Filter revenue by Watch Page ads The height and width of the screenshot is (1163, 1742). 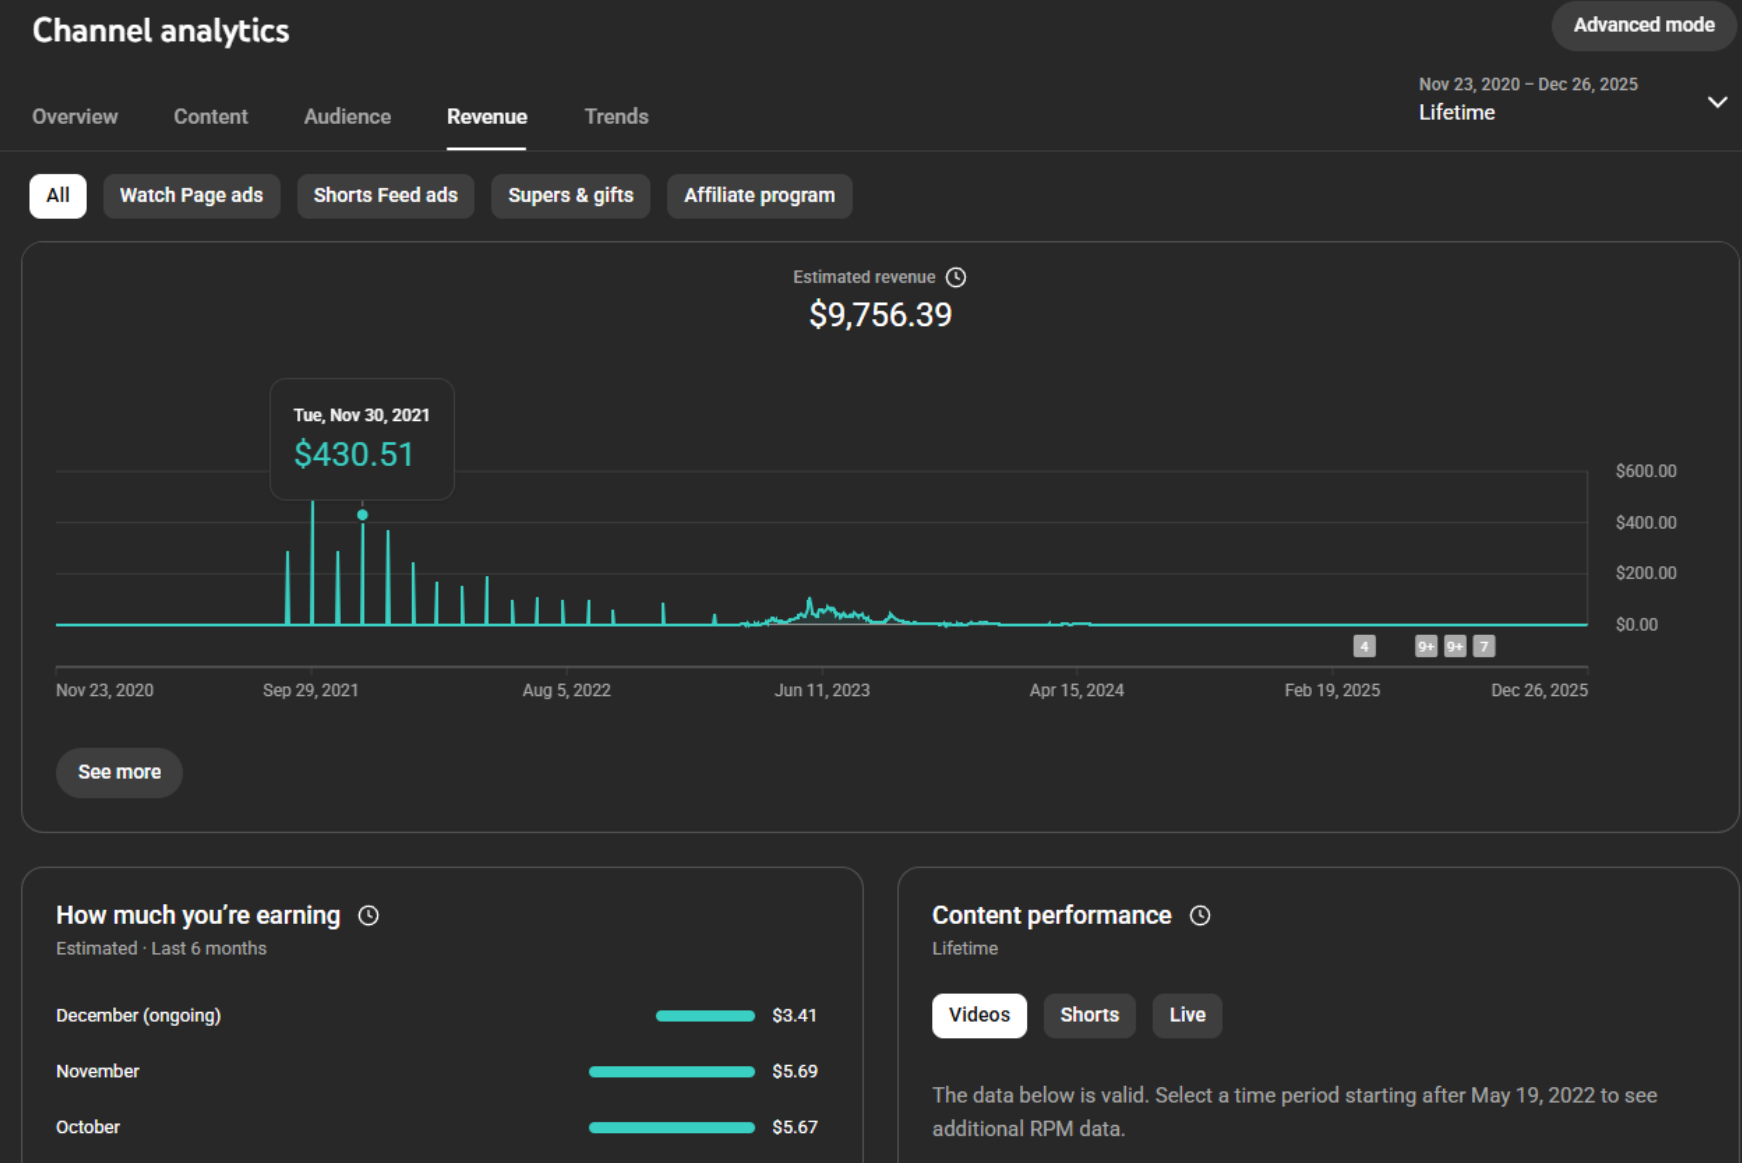(191, 196)
